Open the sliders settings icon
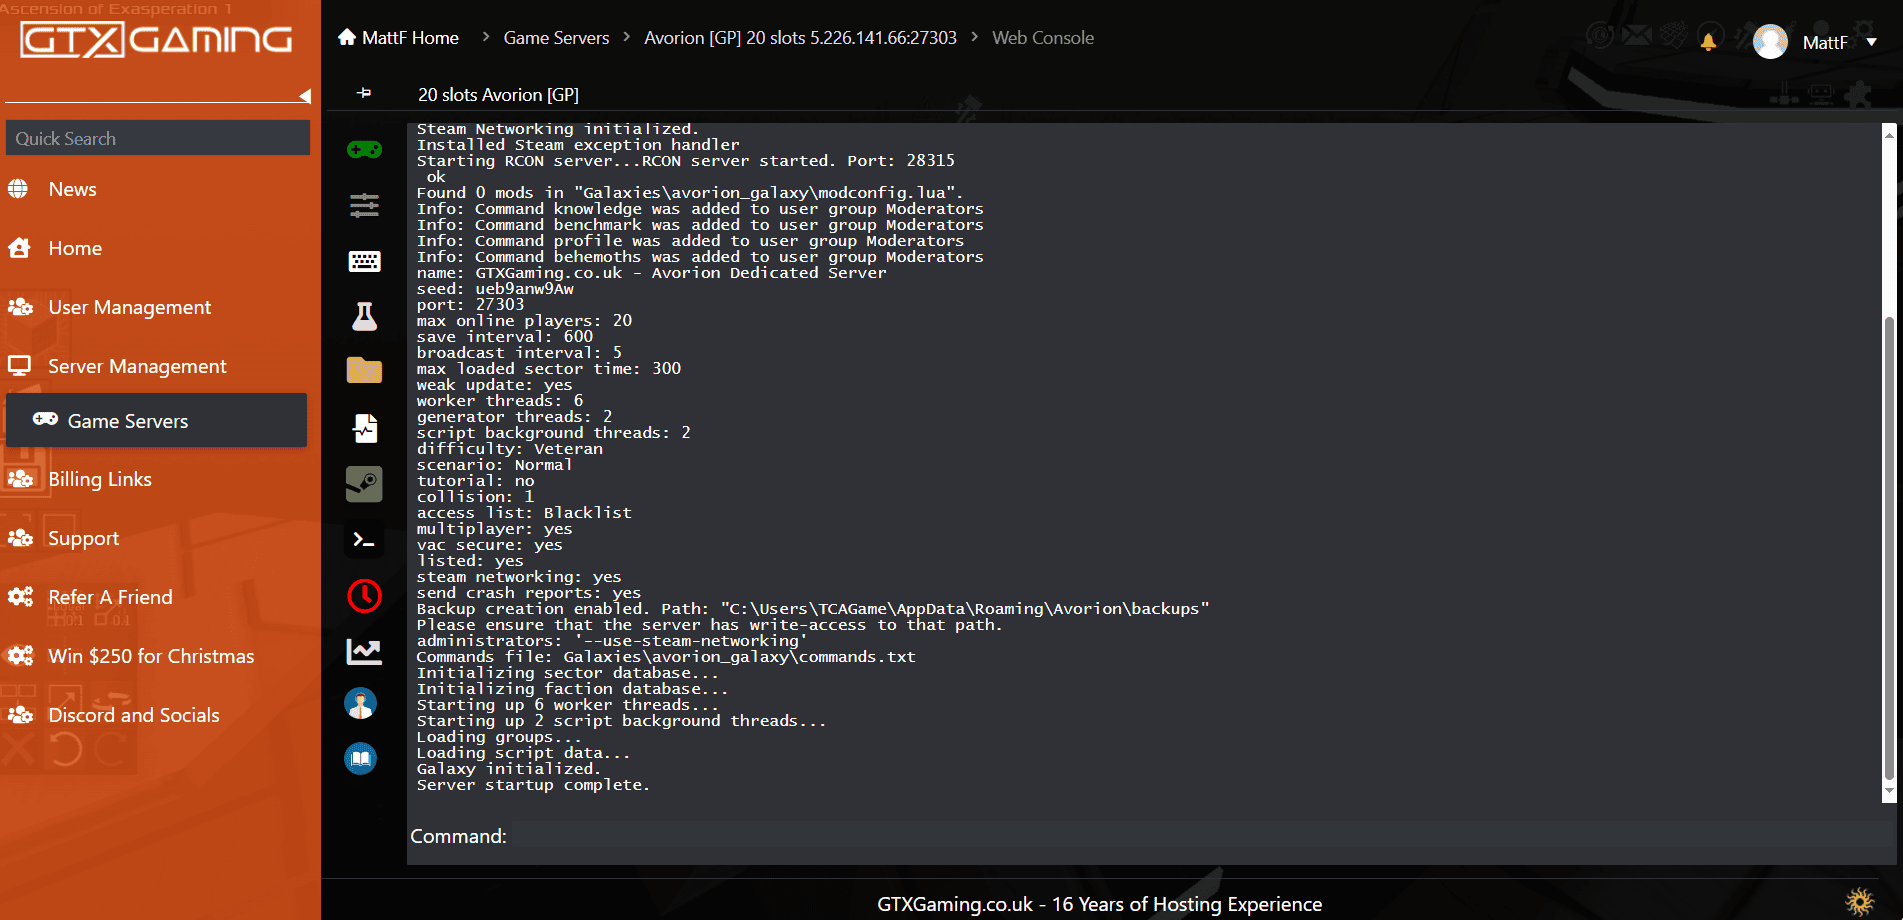1903x920 pixels. tap(364, 206)
